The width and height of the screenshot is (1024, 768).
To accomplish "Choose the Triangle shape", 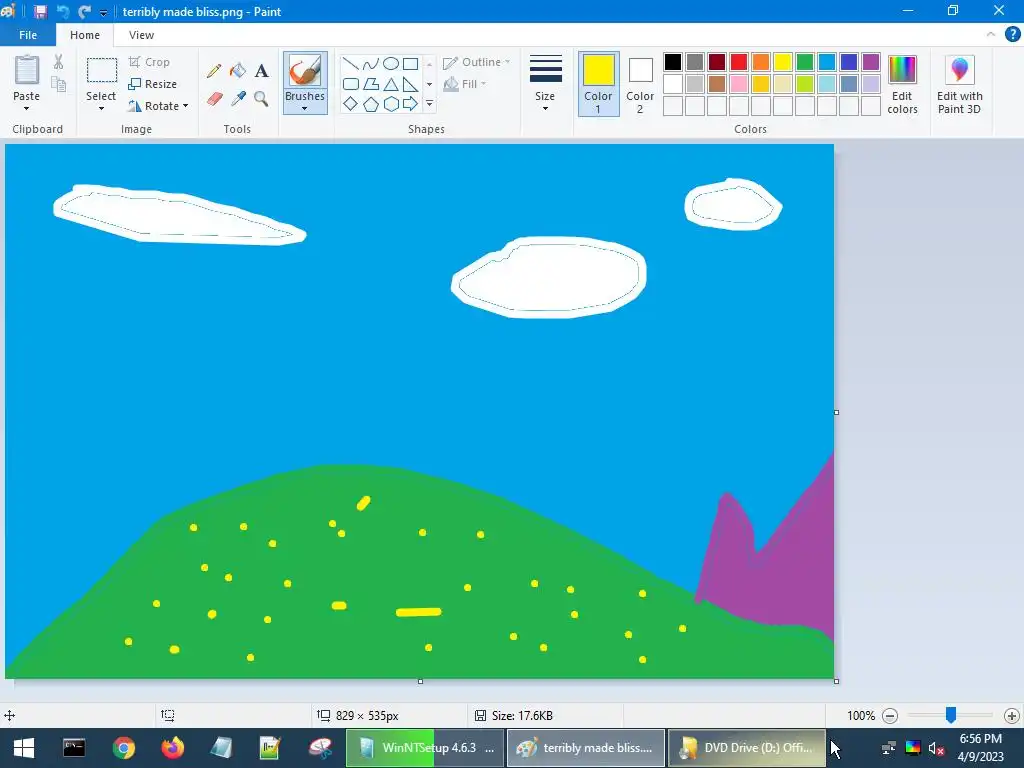I will tap(391, 84).
